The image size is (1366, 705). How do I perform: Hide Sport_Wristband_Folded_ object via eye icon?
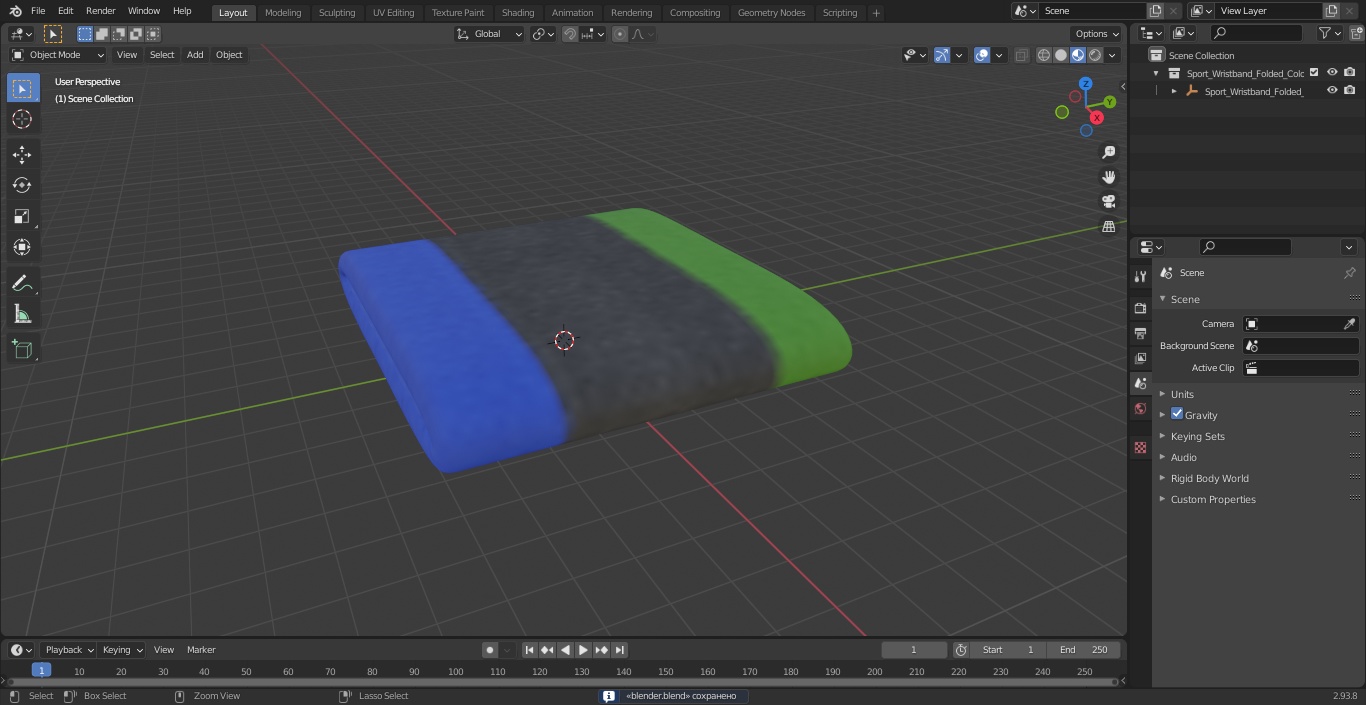1332,90
